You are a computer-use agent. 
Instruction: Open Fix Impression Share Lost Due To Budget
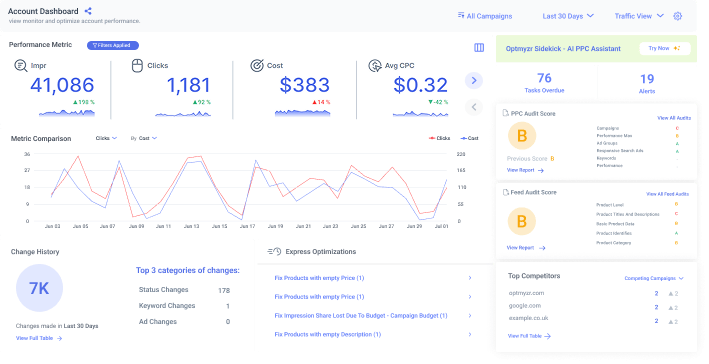[361, 316]
